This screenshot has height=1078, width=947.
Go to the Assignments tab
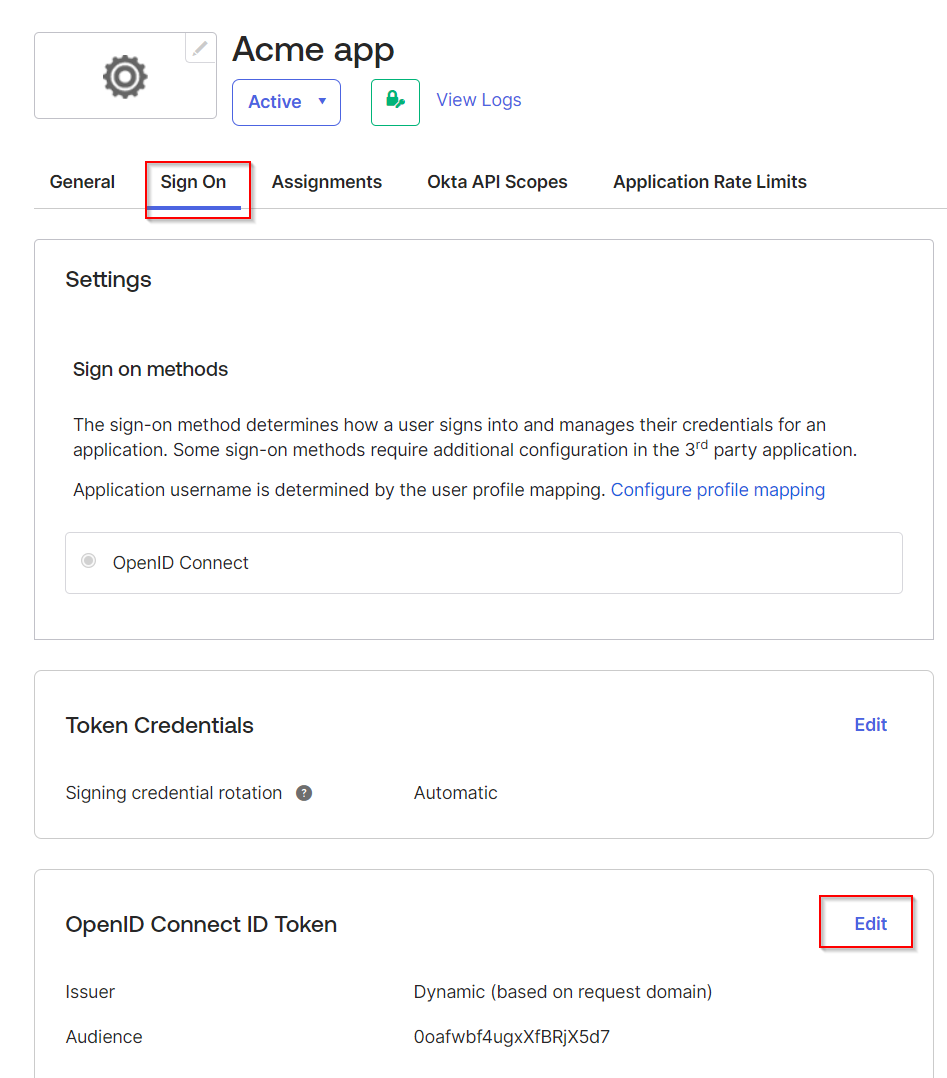click(327, 182)
